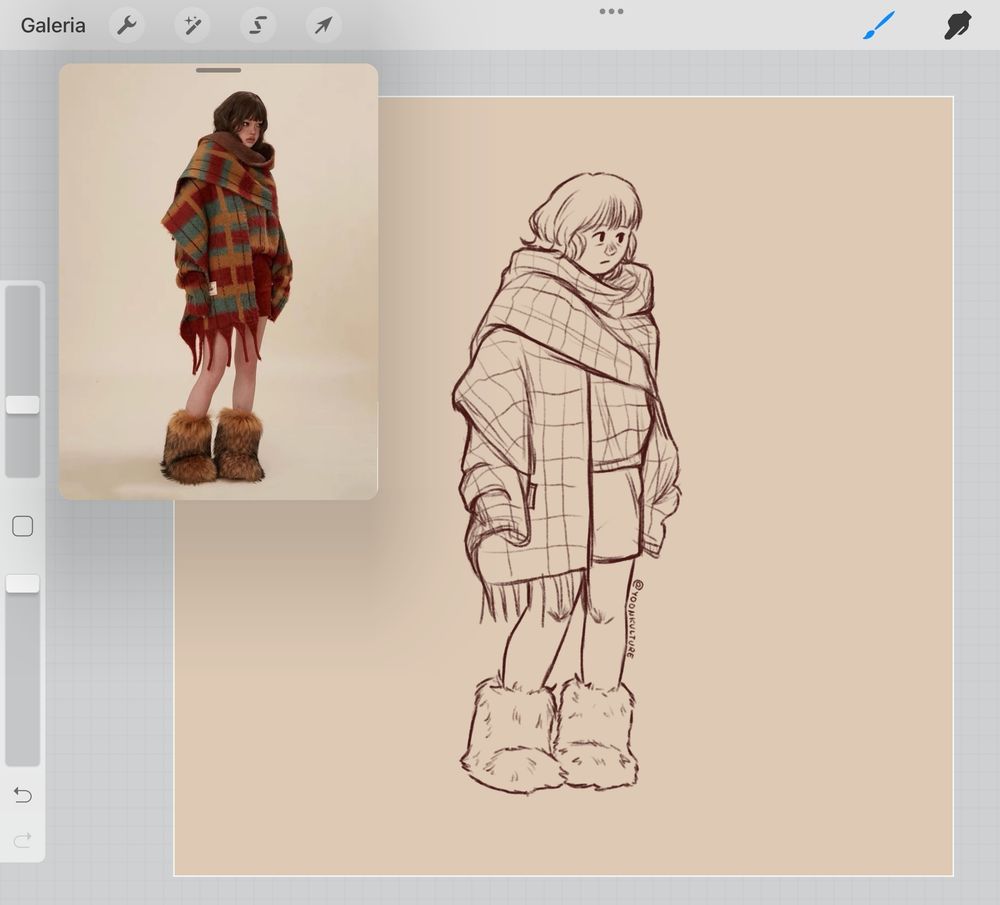Open the three-dot multitasking menu at the top
Viewport: 1000px width, 905px height.
tap(611, 11)
